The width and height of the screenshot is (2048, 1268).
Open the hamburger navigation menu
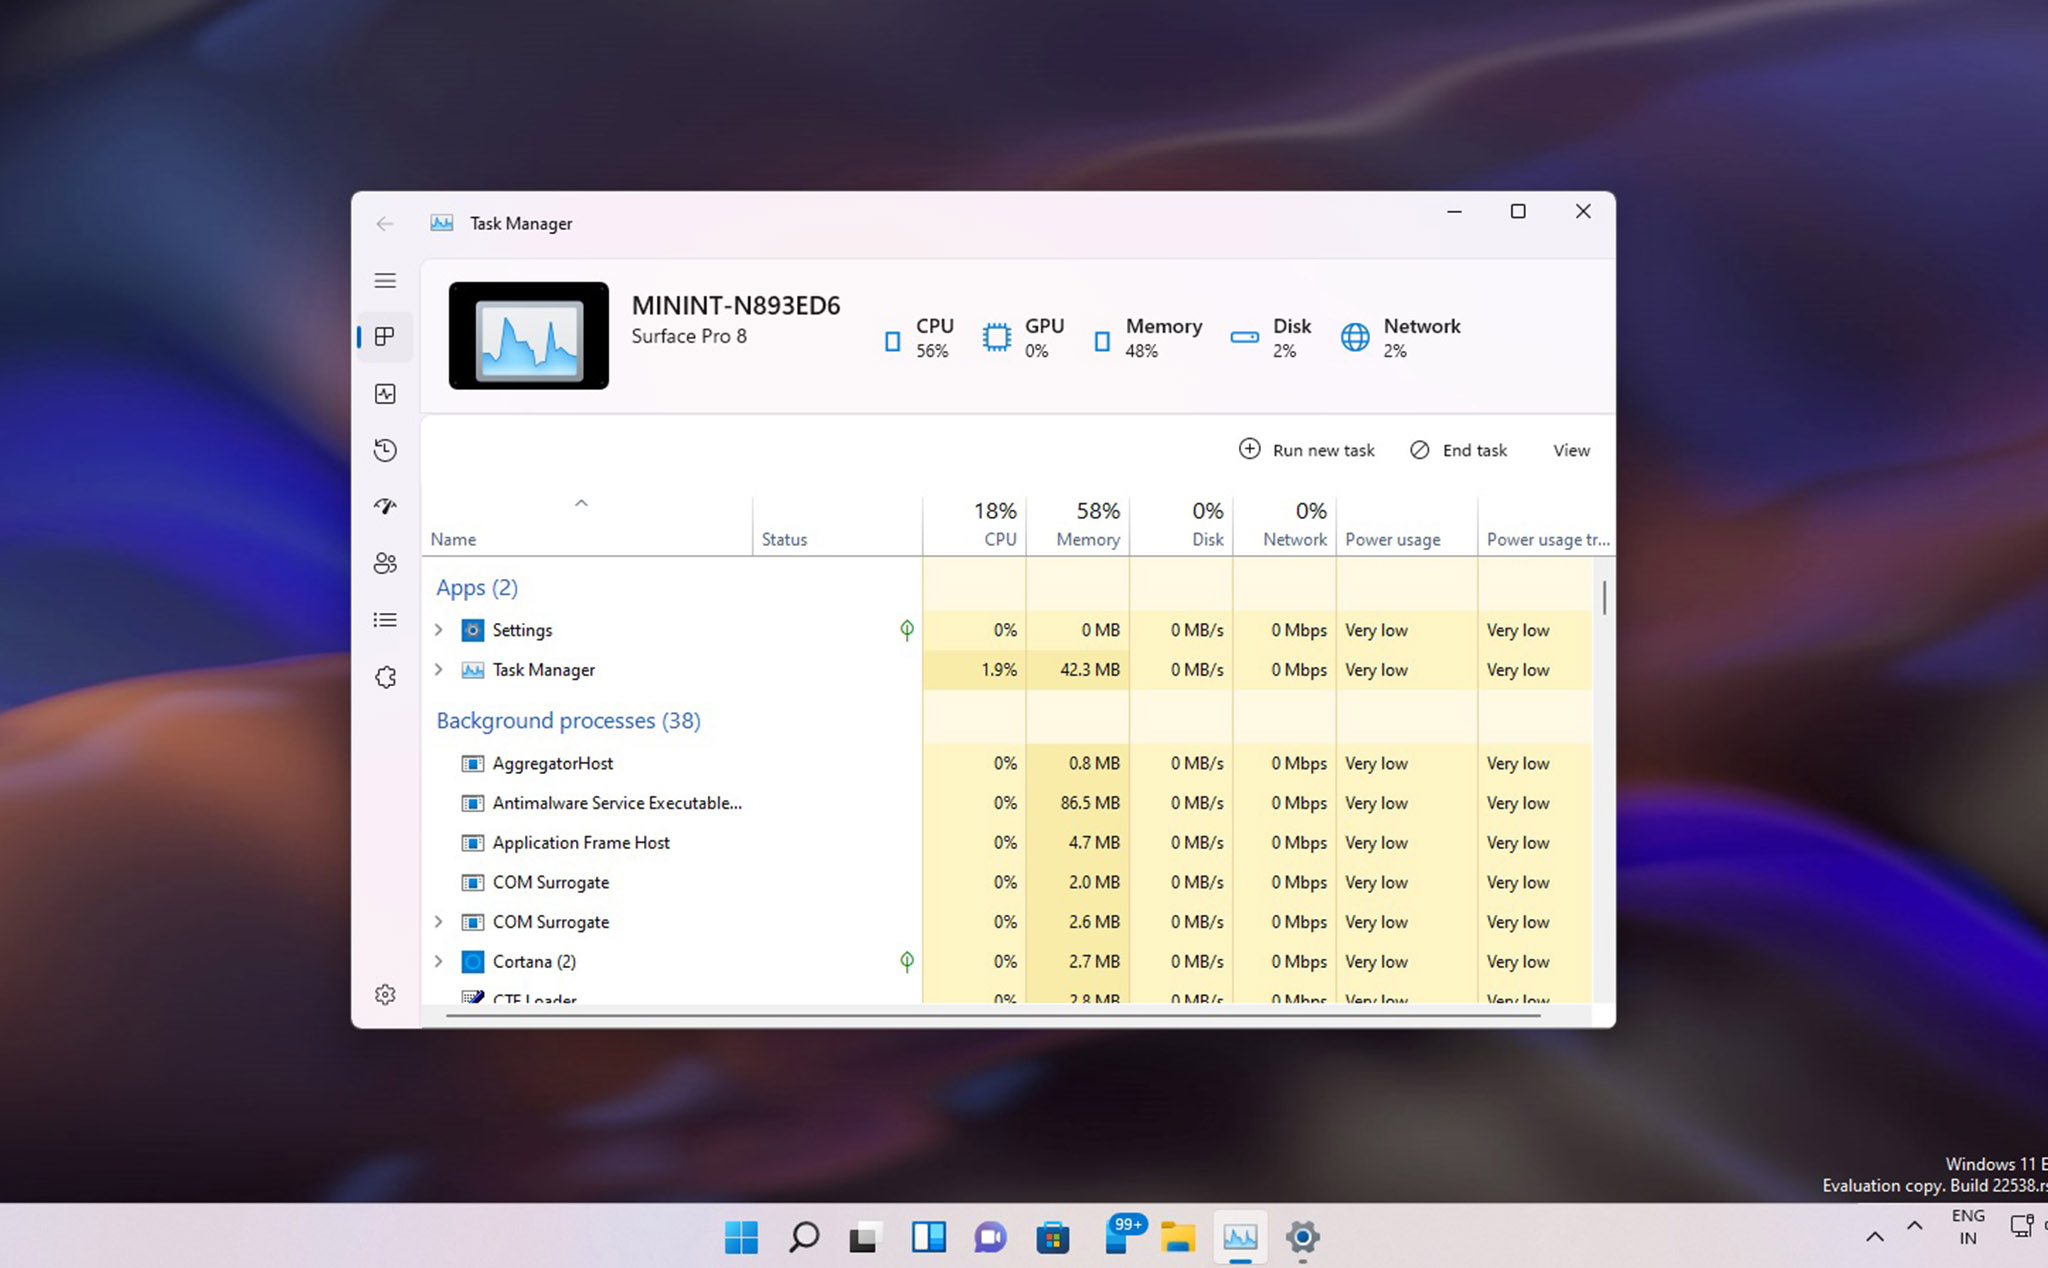coord(385,280)
